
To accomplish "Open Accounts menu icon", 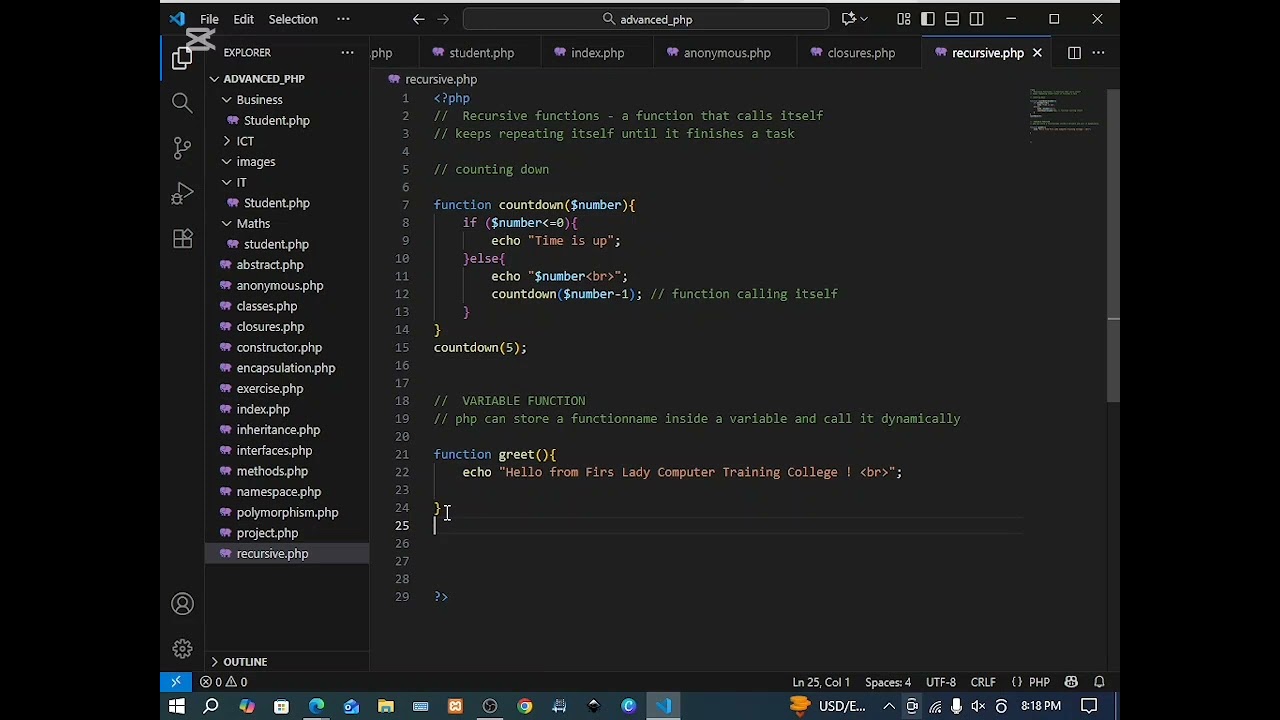I will pyautogui.click(x=182, y=604).
